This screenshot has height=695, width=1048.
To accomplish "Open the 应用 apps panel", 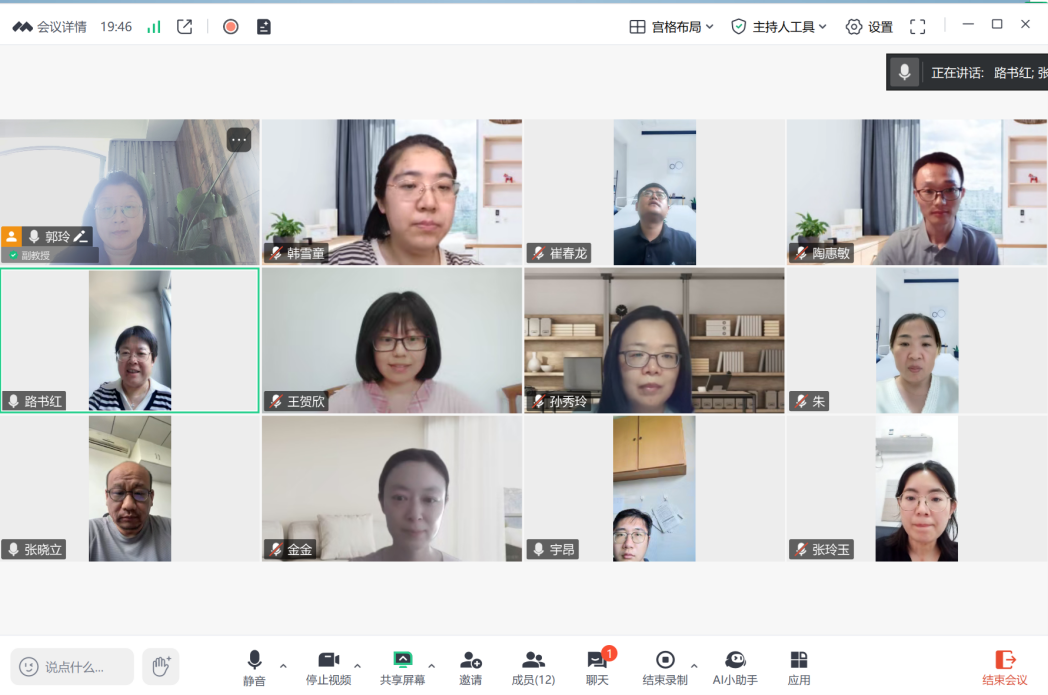I will [799, 668].
